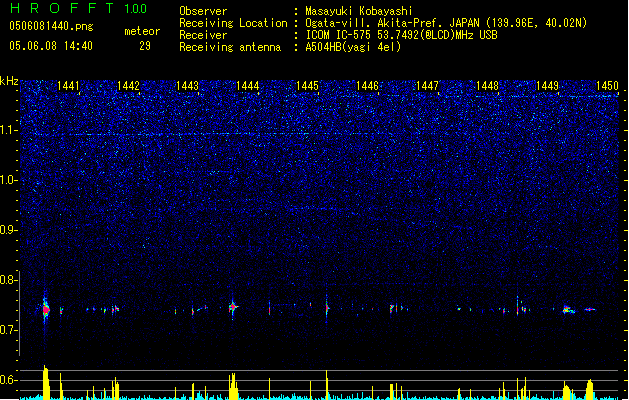Viewport: 629px width, 400px height.
Task: Click the tallest yellow power bar before 1441
Action: click(x=46, y=382)
